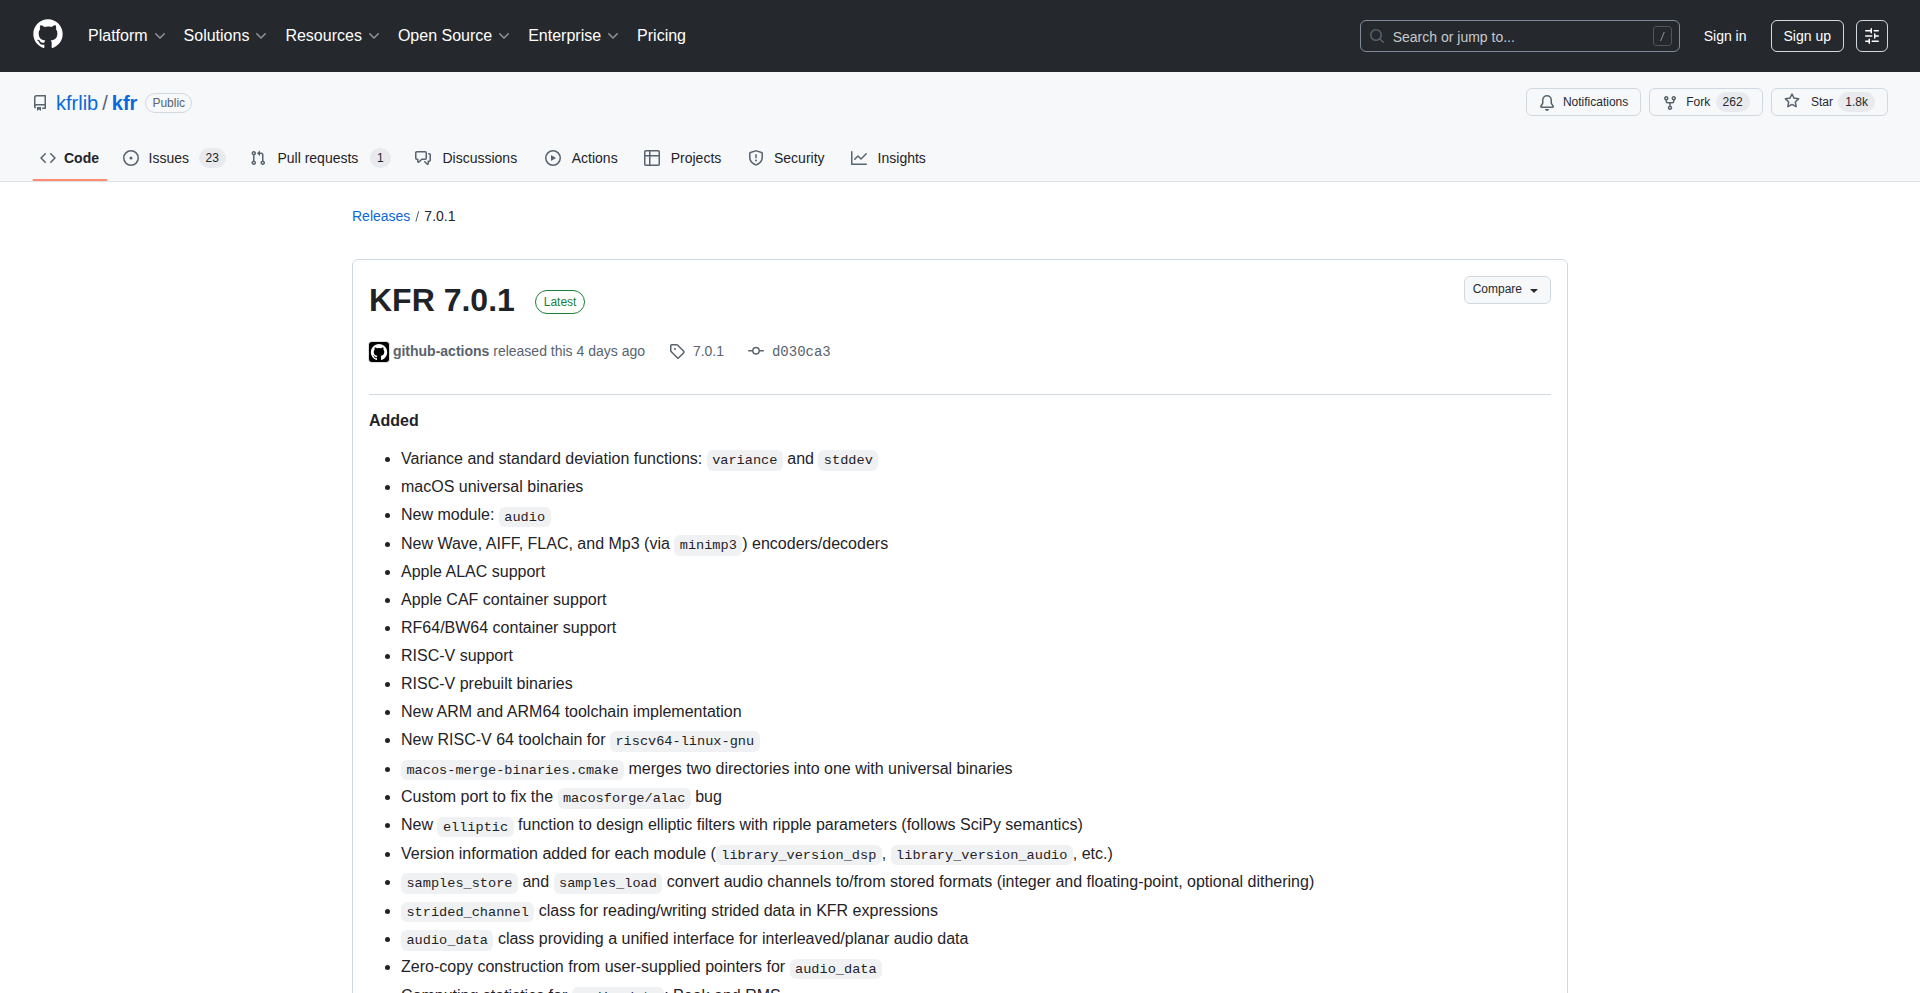The image size is (1920, 993).
Task: Click the Pull requests icon
Action: (x=258, y=158)
